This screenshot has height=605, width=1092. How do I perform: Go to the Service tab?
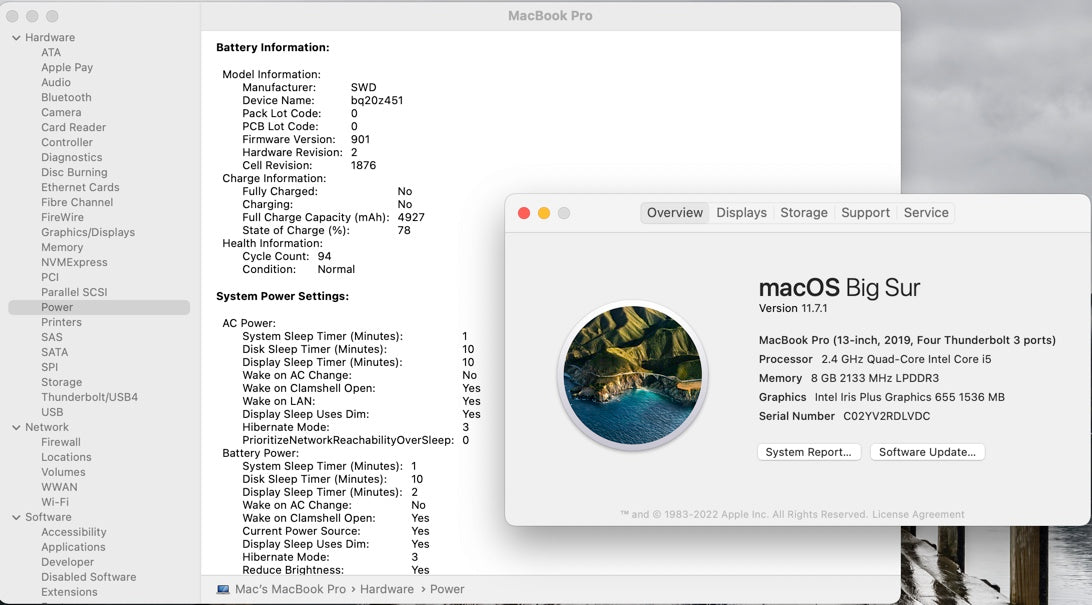click(x=926, y=213)
